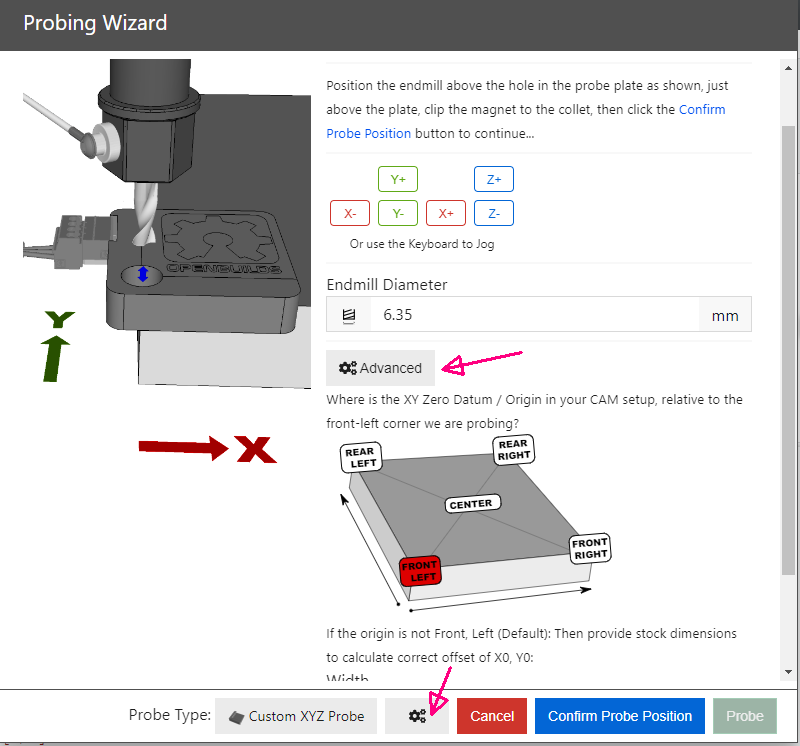
Task: Select FRONT LEFT origin corner
Action: 419,572
